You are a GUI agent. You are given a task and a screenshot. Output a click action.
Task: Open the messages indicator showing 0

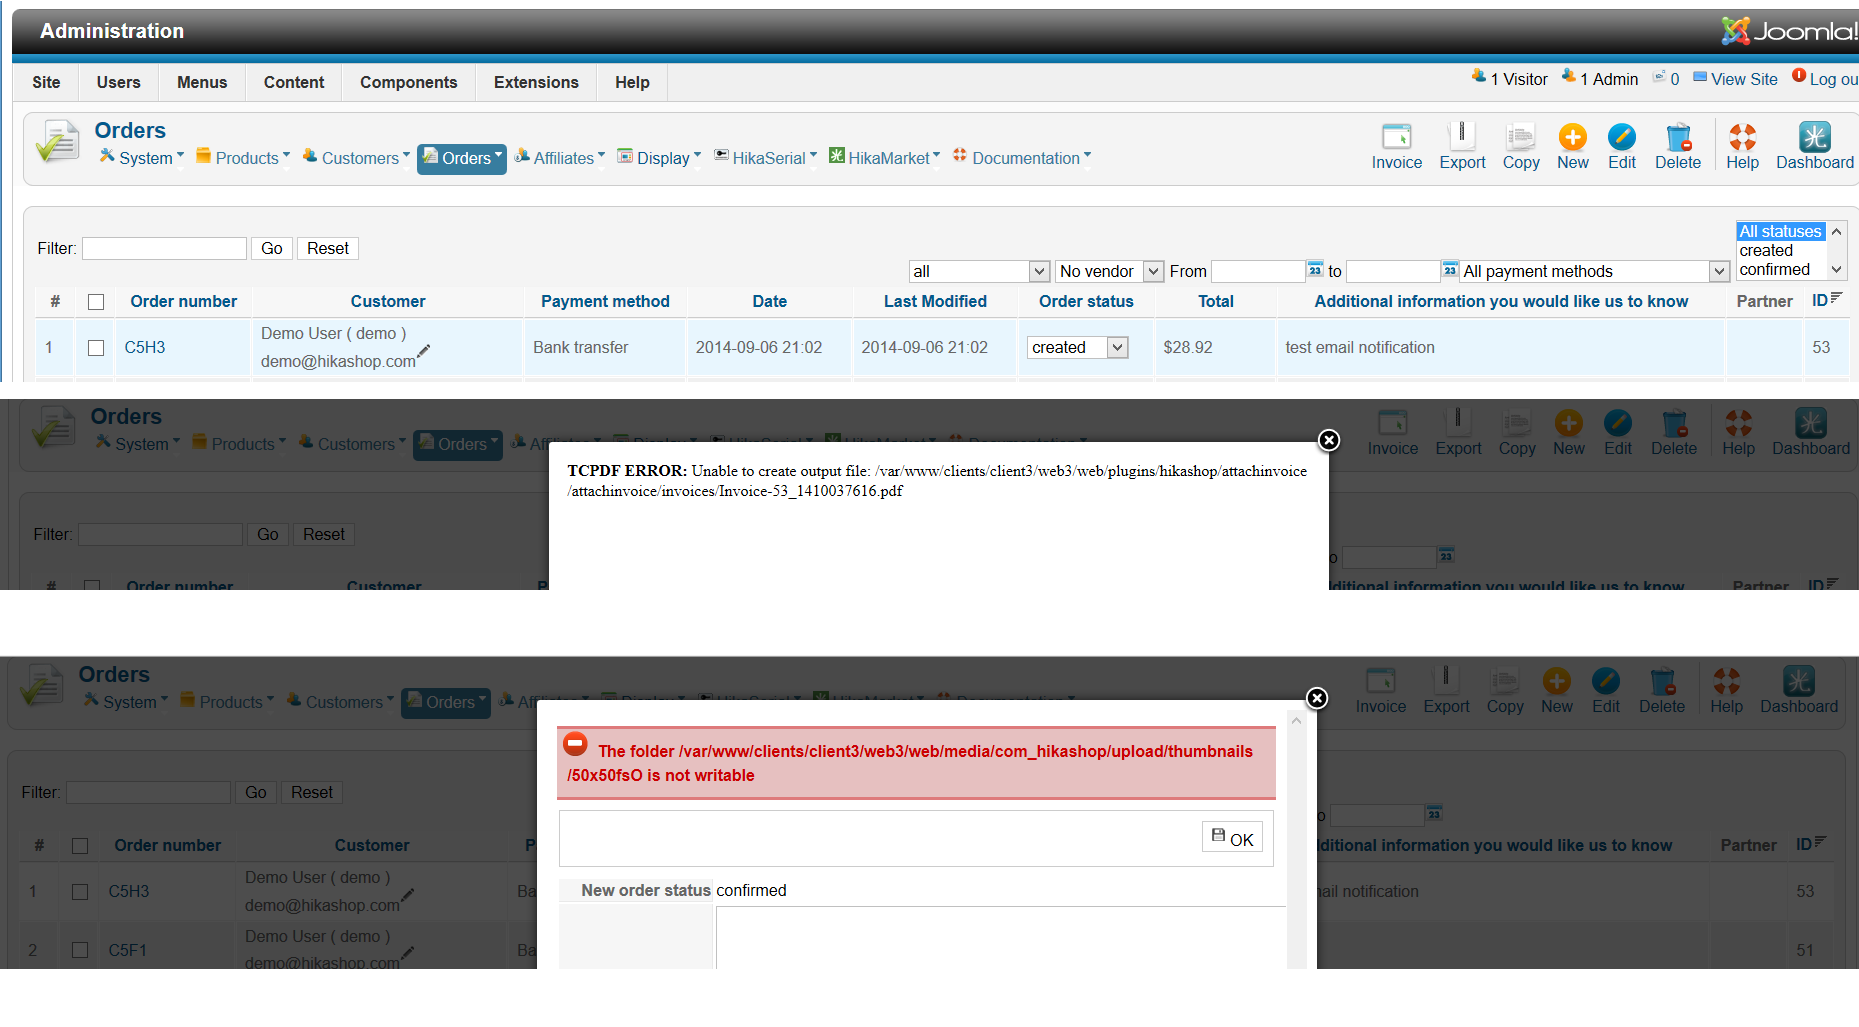pos(1665,78)
